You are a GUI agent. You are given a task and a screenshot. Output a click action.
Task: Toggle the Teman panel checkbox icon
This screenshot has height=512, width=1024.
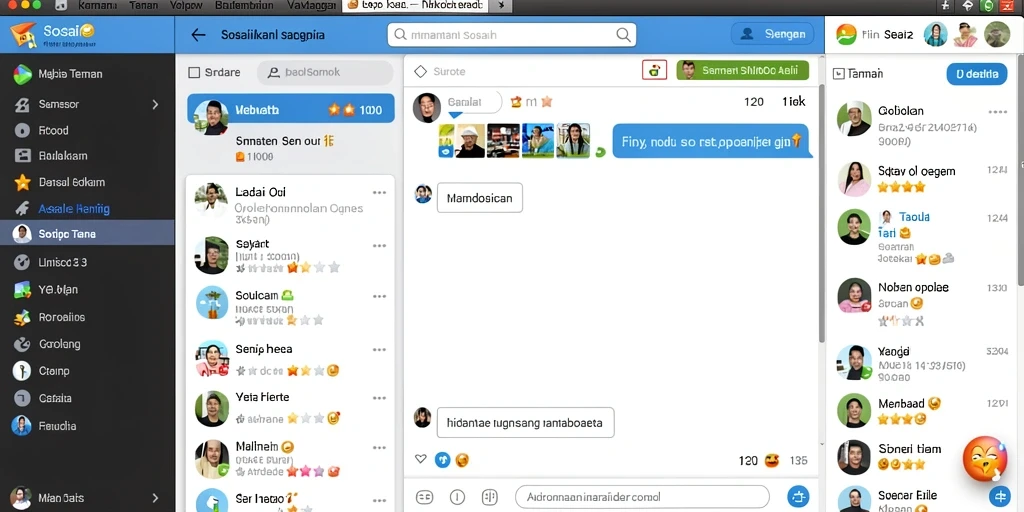click(838, 74)
